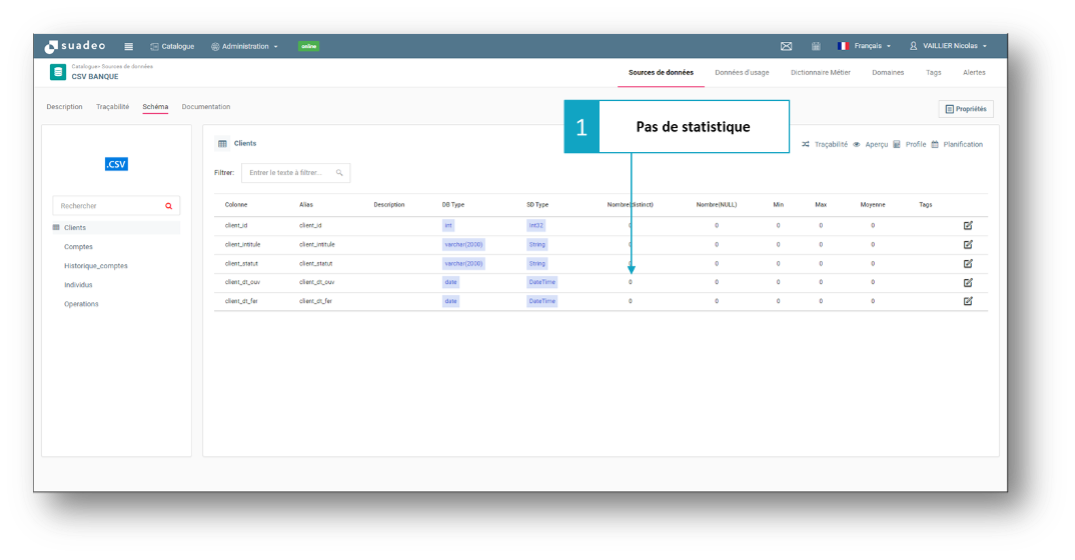Click the CSV BANQUE data source icon
The height and width of the screenshot is (560, 1075).
pos(58,72)
